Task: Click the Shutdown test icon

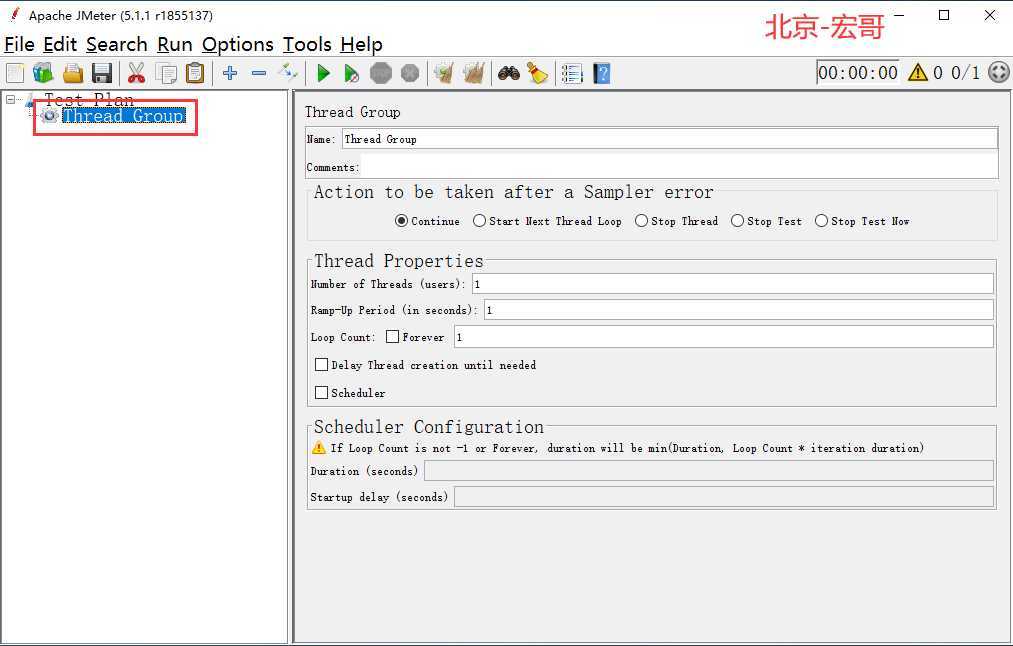Action: (410, 73)
